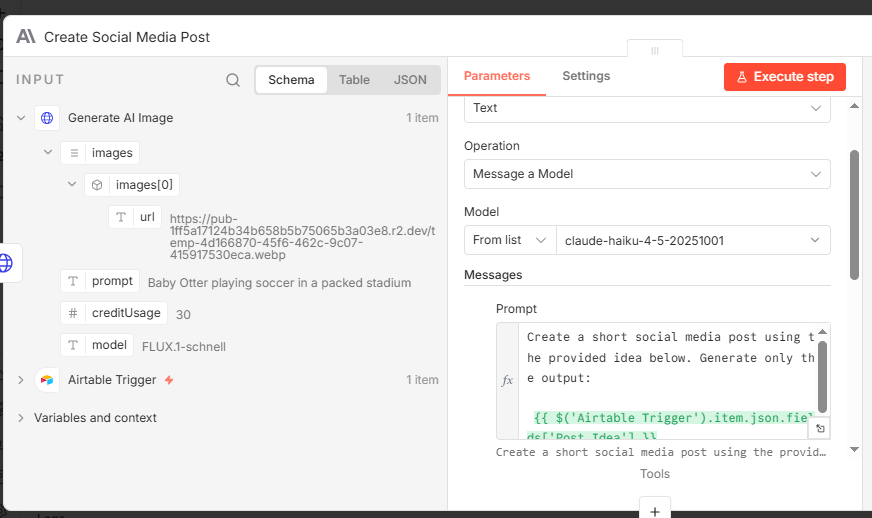
Task: Click the Anthropic logo beside the node title
Action: (26, 37)
